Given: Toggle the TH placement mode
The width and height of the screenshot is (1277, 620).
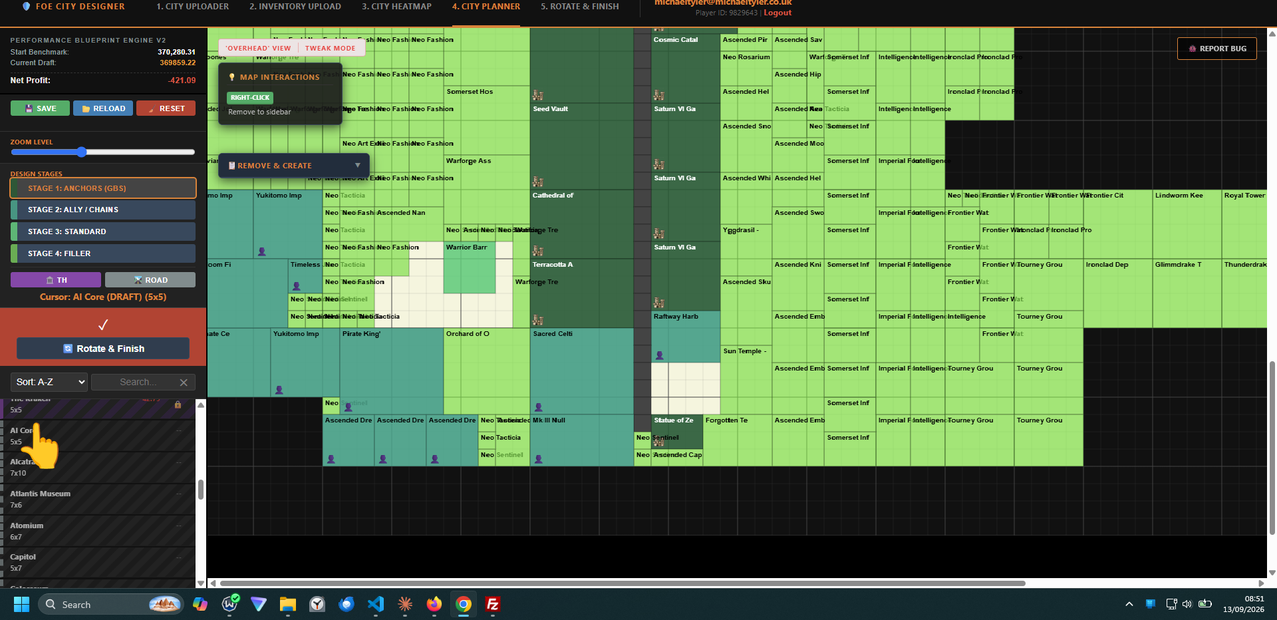Looking at the screenshot, I should (x=56, y=280).
